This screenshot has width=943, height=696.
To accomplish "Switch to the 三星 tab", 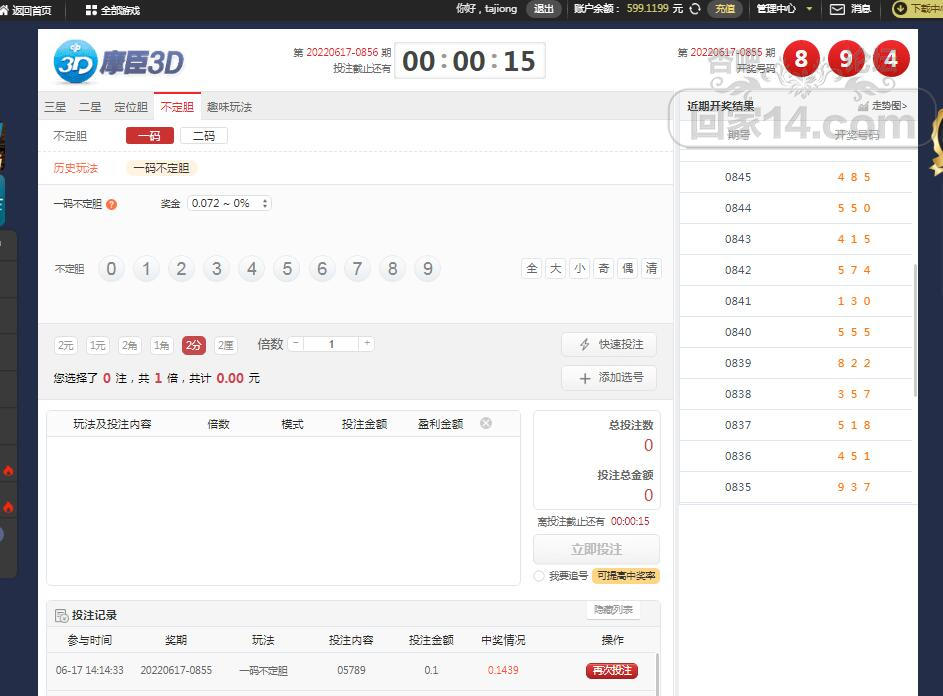I will point(55,107).
